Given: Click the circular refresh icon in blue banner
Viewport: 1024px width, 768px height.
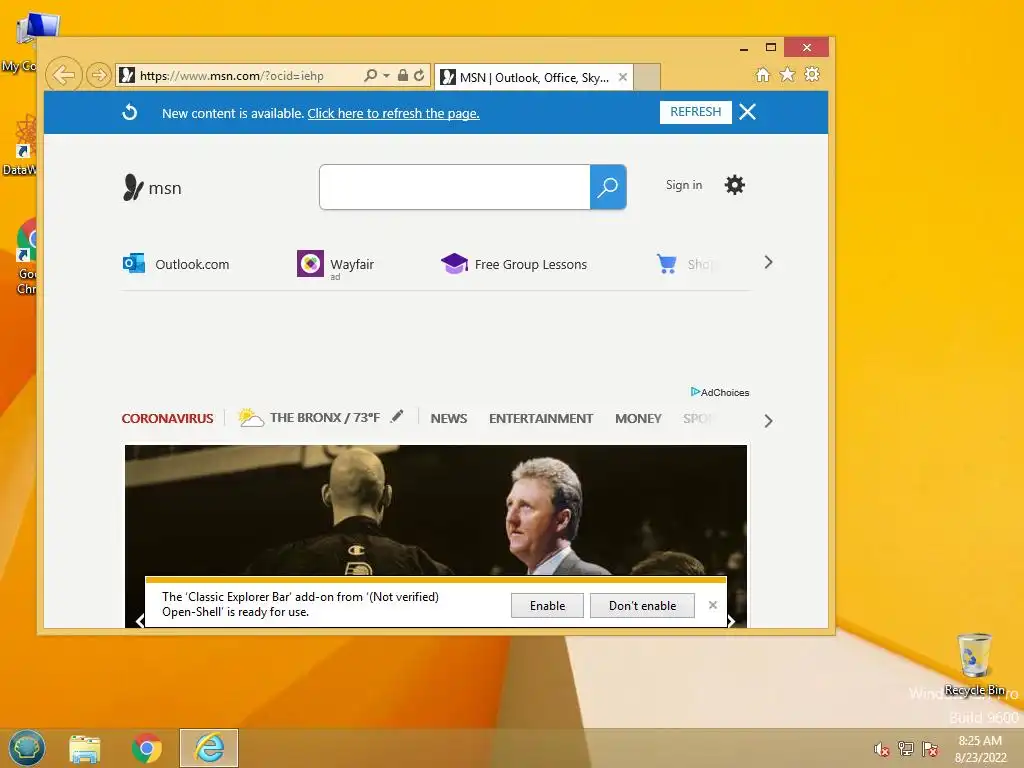Looking at the screenshot, I should click(x=130, y=112).
